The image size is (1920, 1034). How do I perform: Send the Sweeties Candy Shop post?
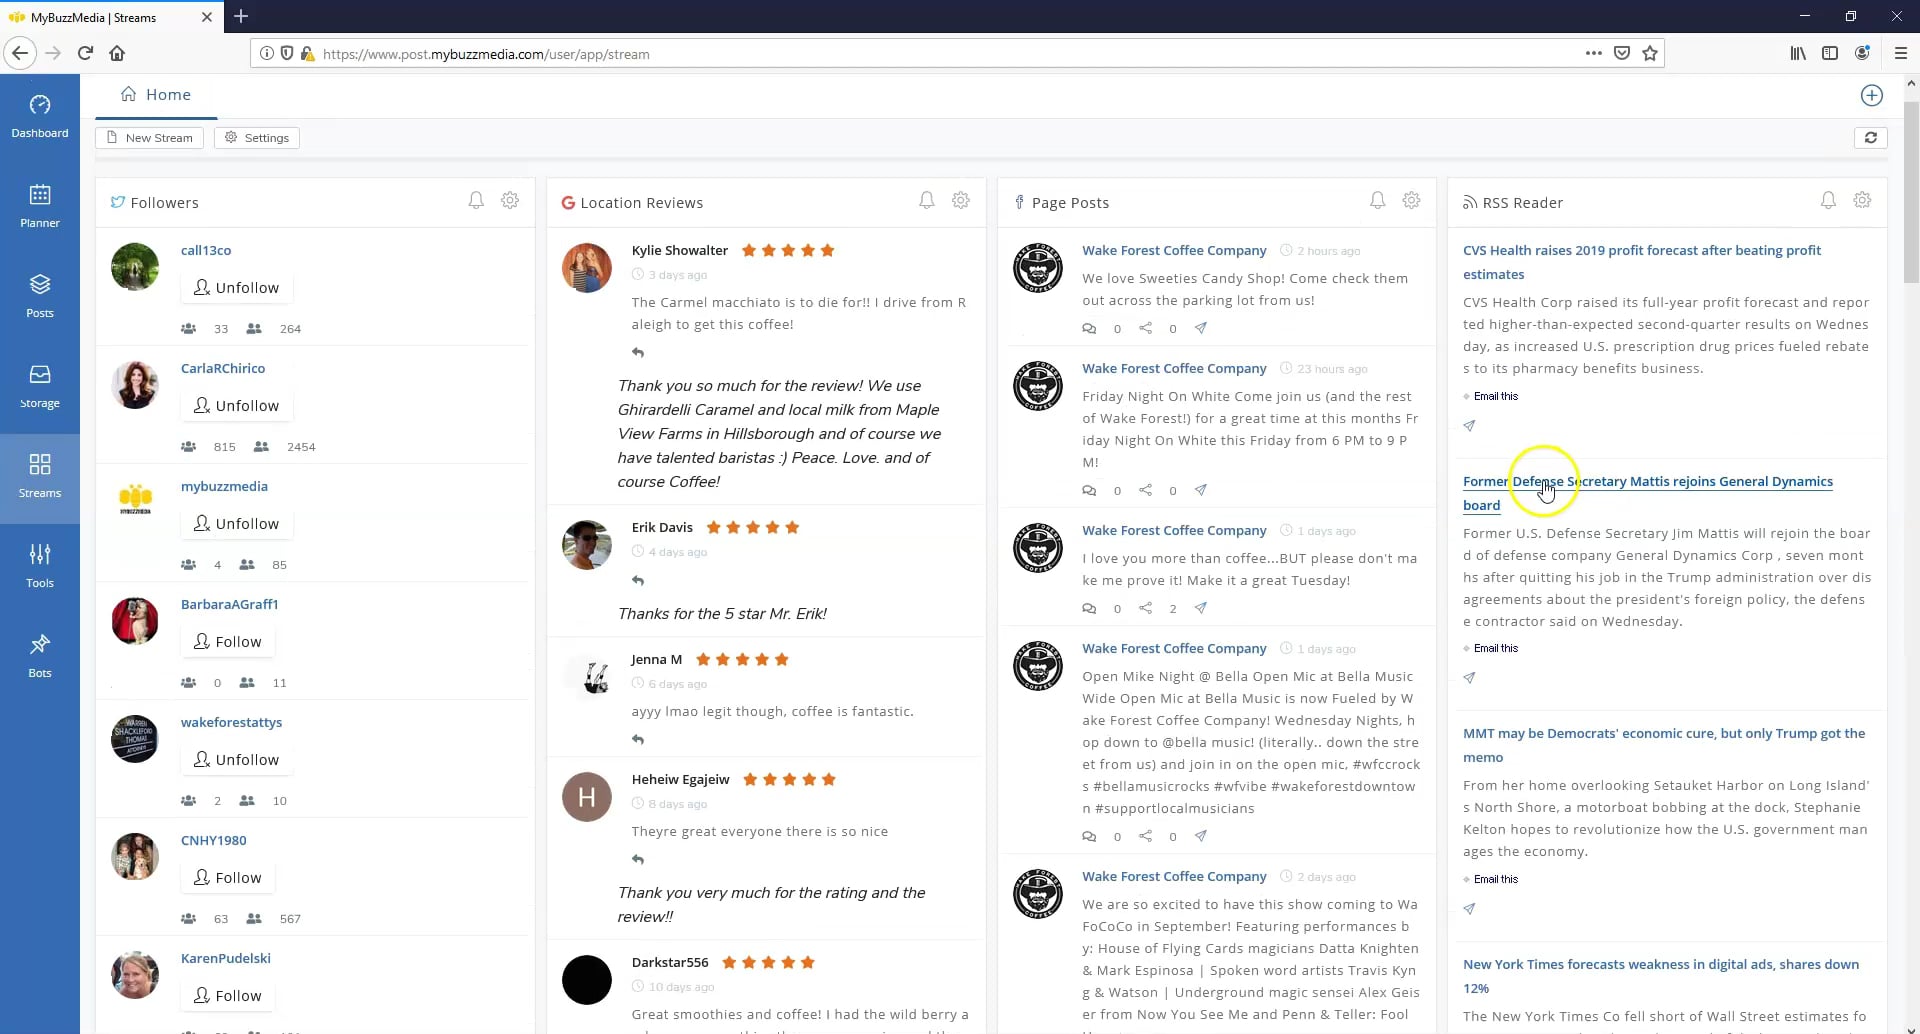[x=1201, y=328]
